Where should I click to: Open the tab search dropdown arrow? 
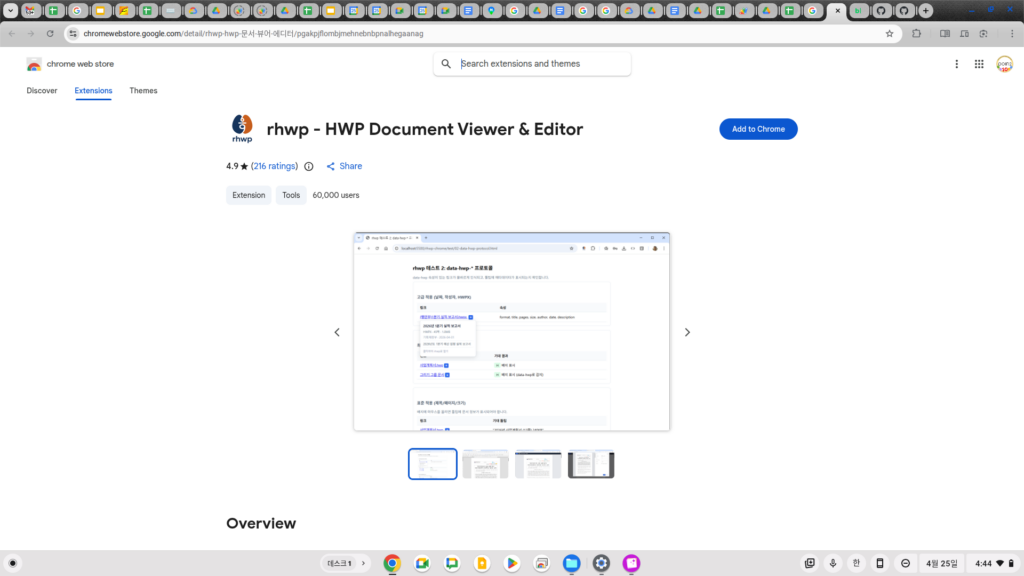click(11, 11)
